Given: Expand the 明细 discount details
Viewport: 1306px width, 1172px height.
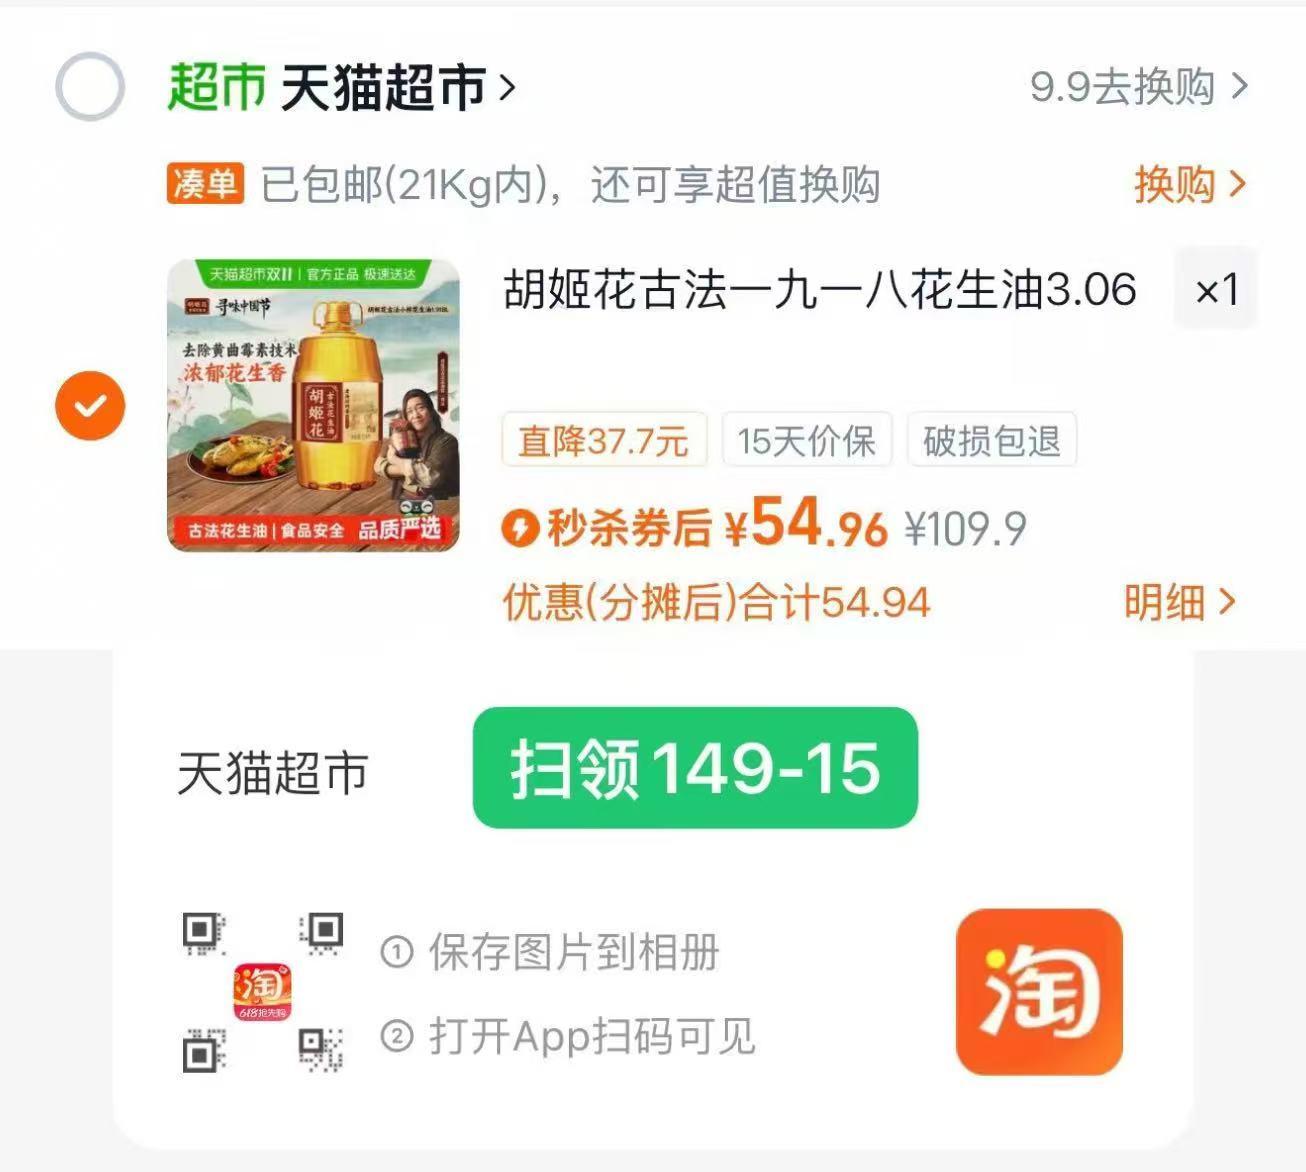Looking at the screenshot, I should click(x=1180, y=602).
